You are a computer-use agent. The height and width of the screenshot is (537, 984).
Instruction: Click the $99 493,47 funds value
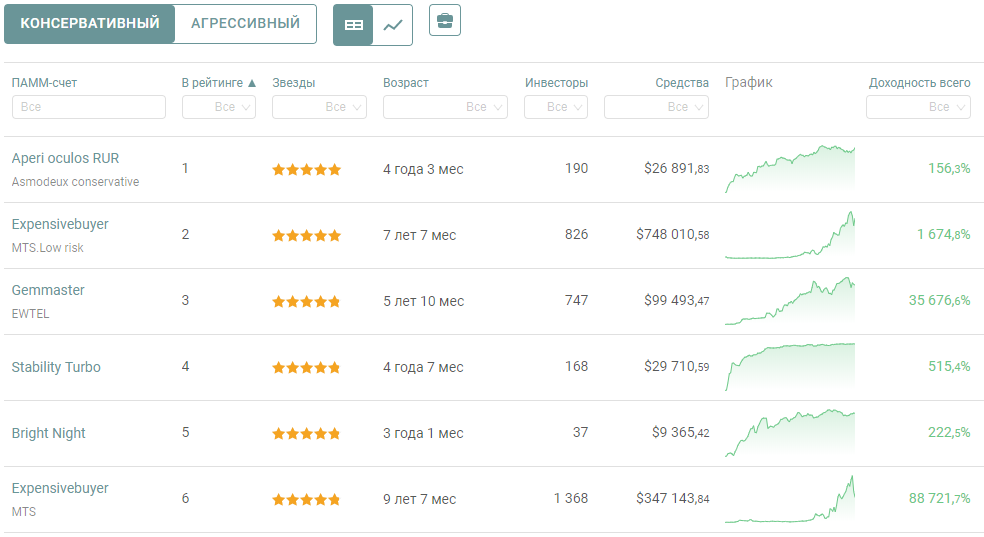[x=676, y=300]
